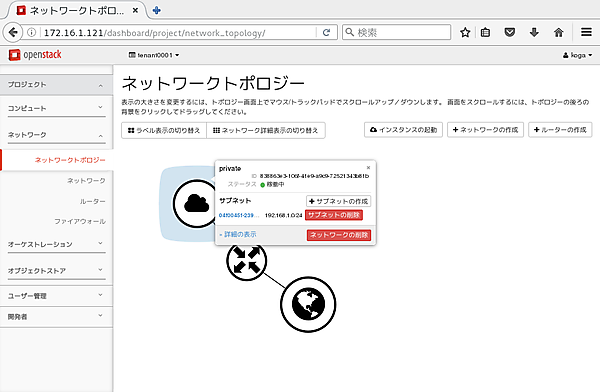Click ルーターの作成 button
This screenshot has height=392, width=600.
pyautogui.click(x=560, y=130)
